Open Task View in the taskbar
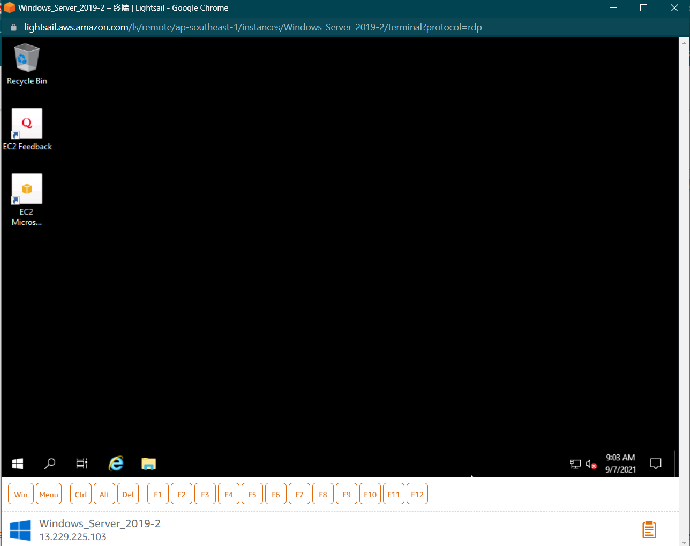The height and width of the screenshot is (546, 690). (x=82, y=464)
